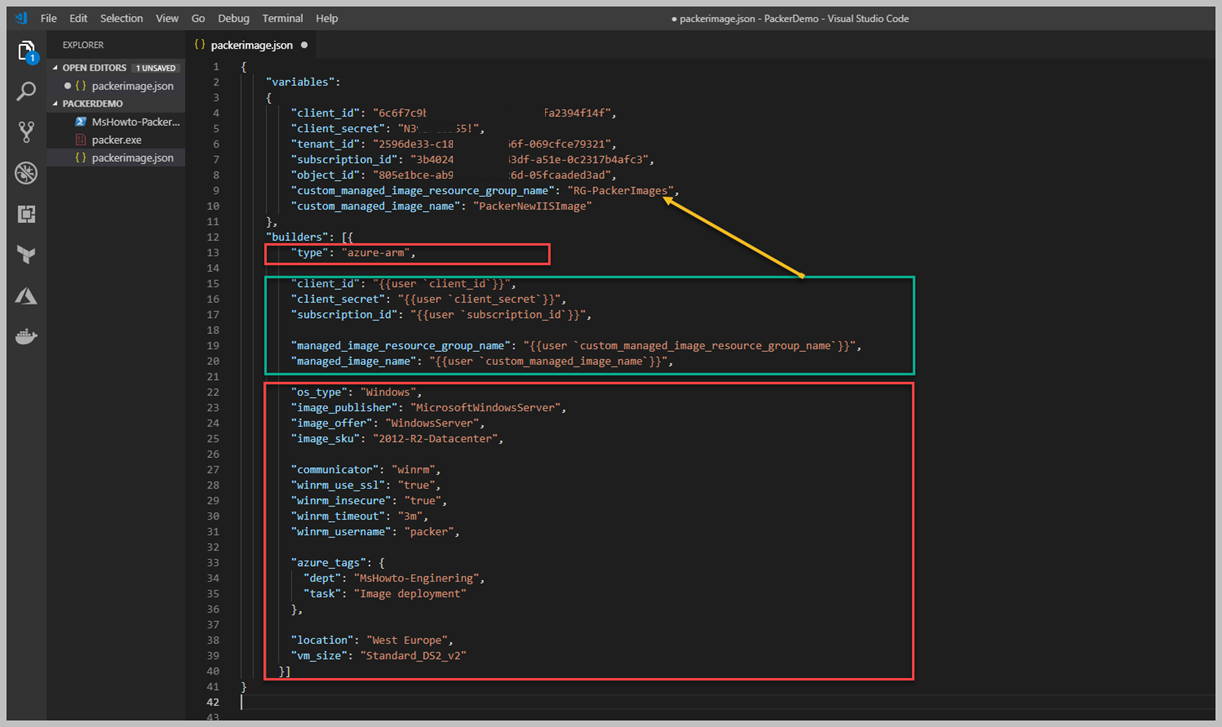Open the Search view icon
The image size is (1222, 727).
[26, 92]
